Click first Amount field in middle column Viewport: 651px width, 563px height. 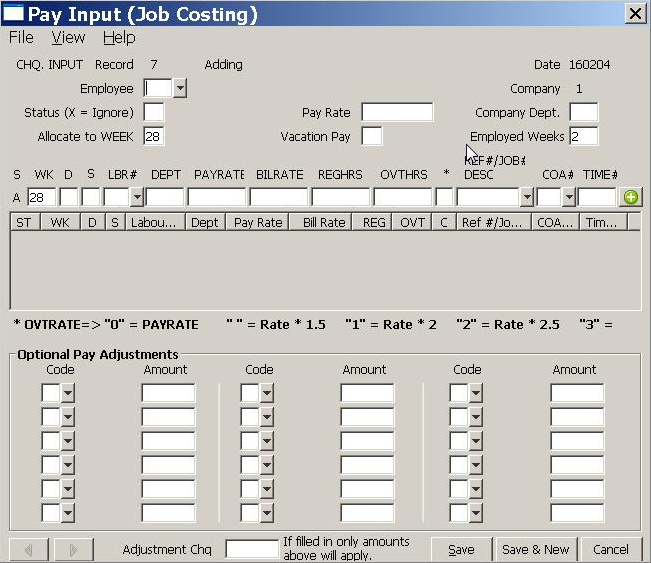pos(367,393)
